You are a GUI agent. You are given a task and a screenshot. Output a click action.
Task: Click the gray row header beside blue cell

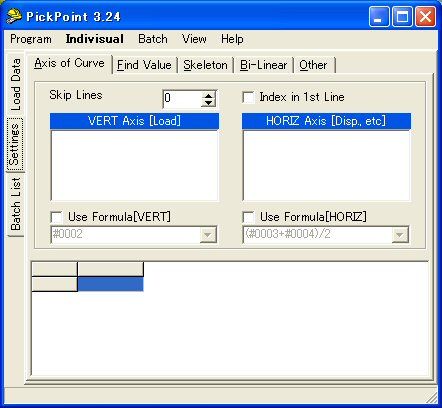(54, 285)
